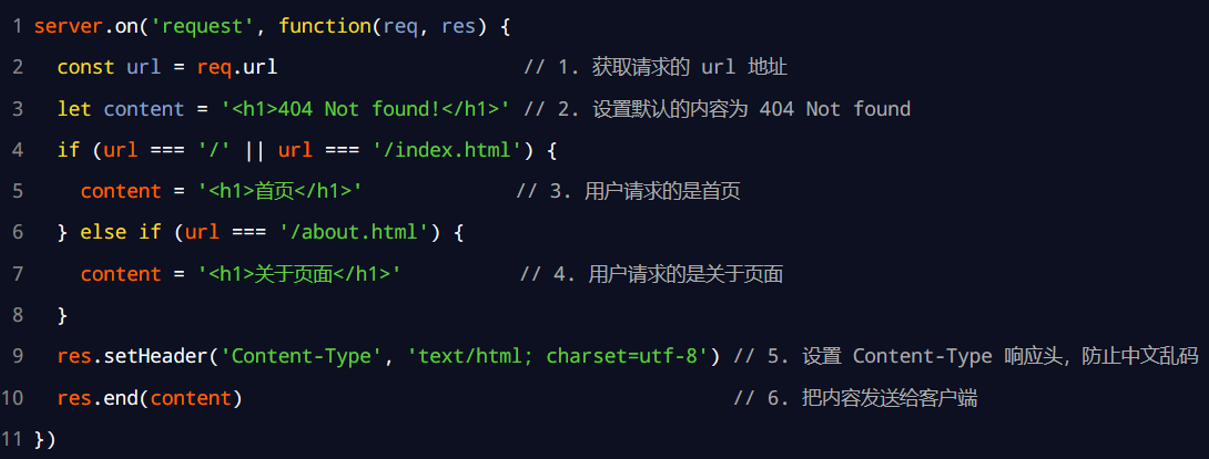Click line number 8 in the gutter
1209x459 pixels.
point(18,315)
